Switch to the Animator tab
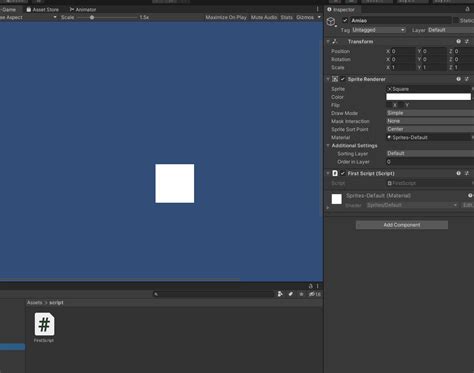The height and width of the screenshot is (373, 474). click(83, 9)
